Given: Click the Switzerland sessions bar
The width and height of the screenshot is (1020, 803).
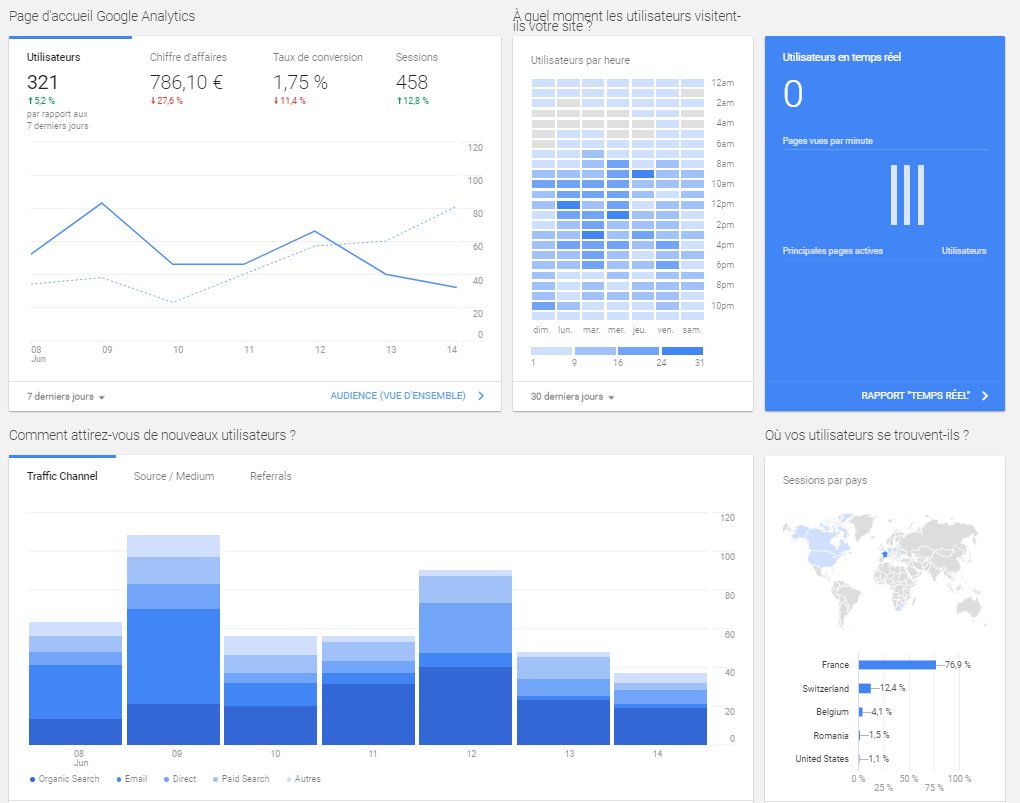Looking at the screenshot, I should [865, 688].
